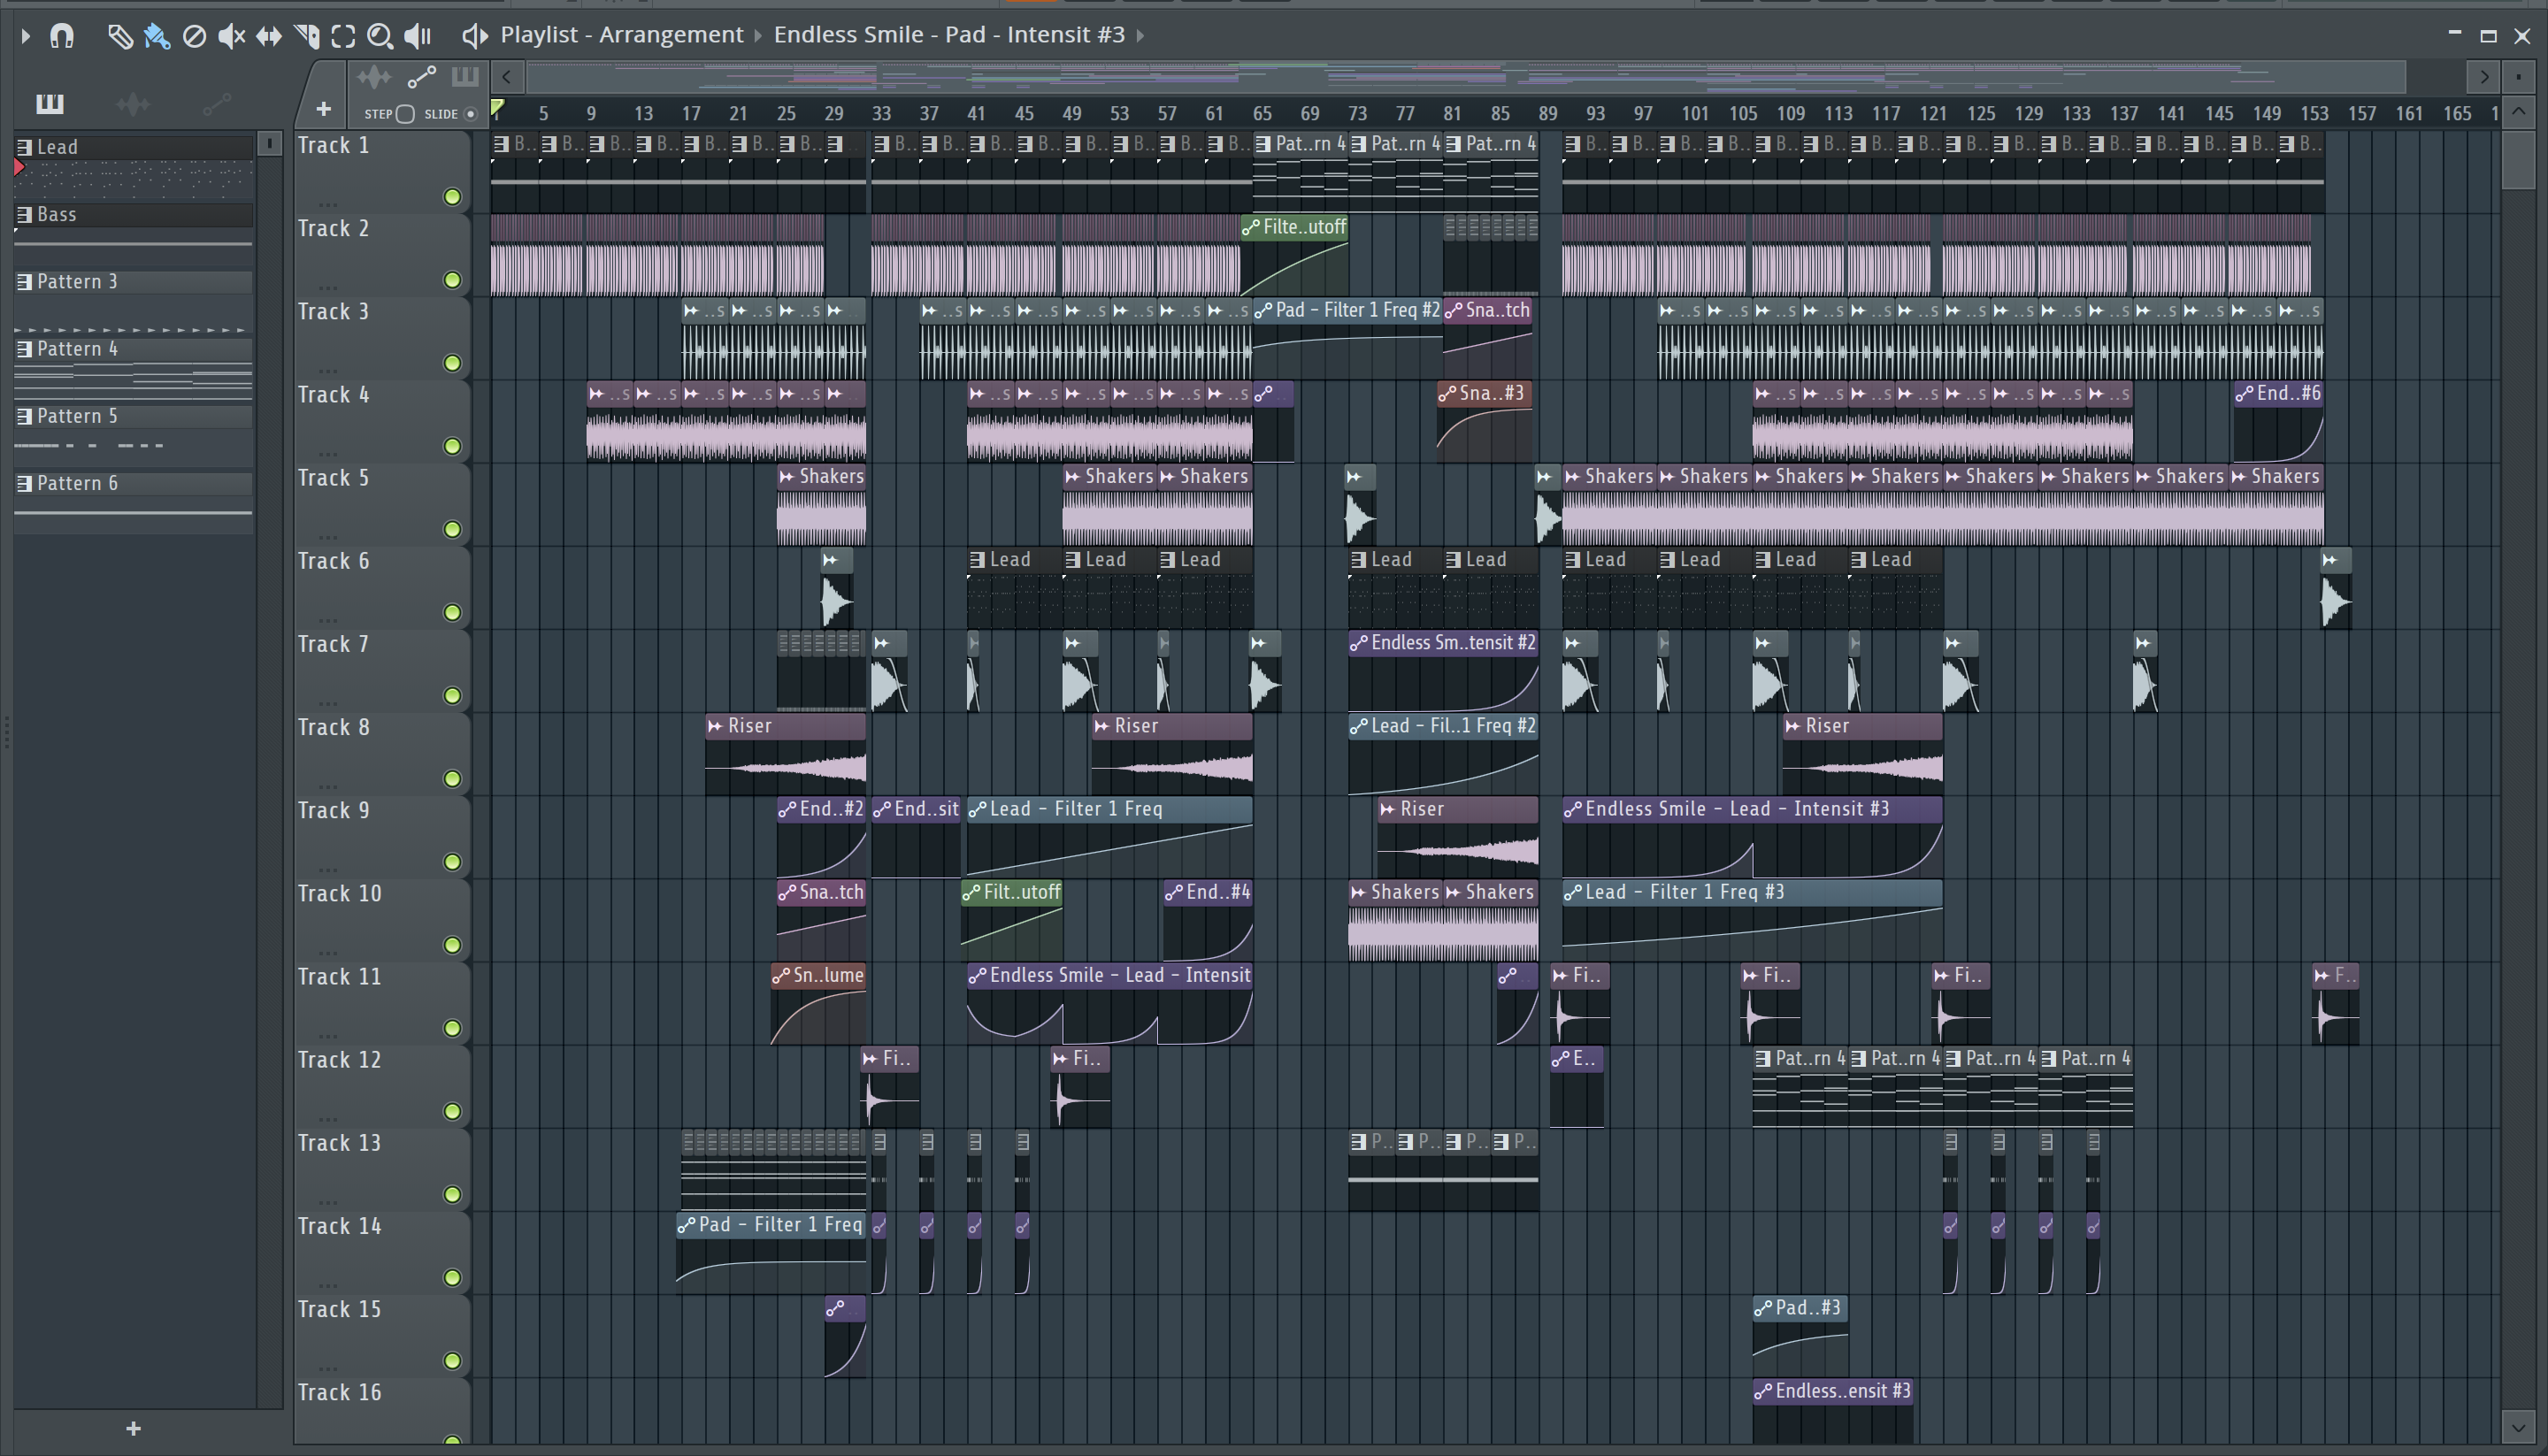Open arrow after Intensit #3 clip name

(x=1140, y=36)
